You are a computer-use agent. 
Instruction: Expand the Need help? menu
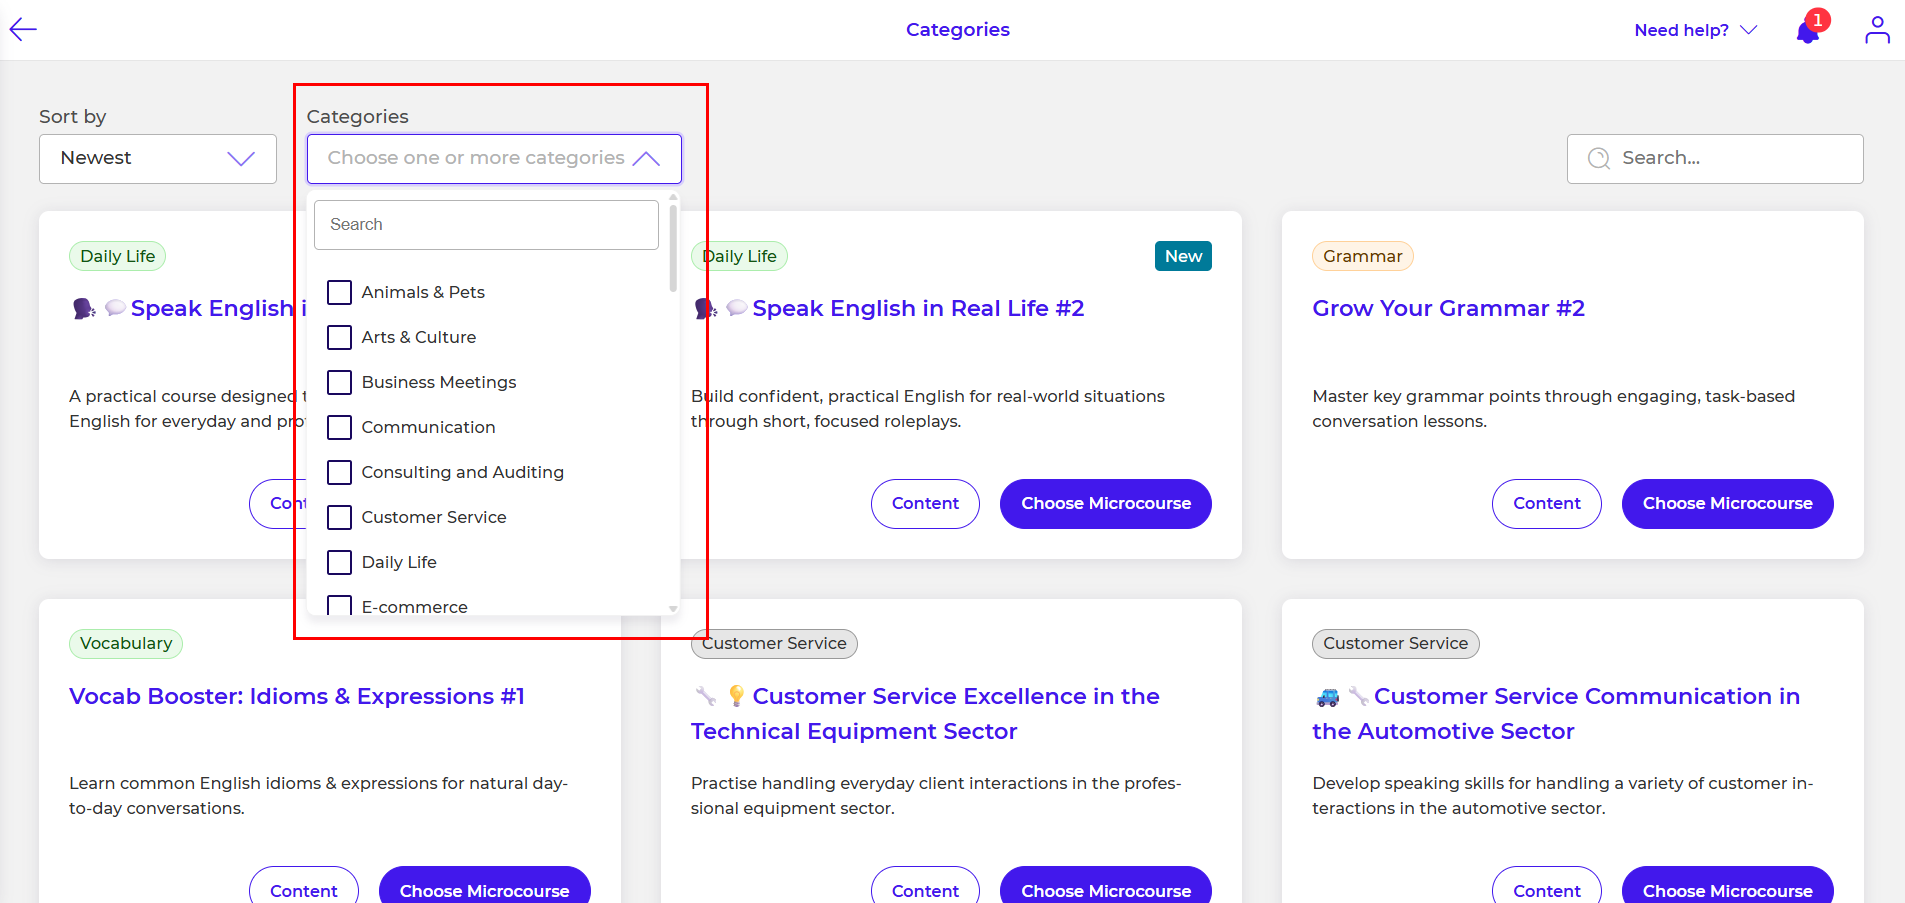click(1694, 30)
